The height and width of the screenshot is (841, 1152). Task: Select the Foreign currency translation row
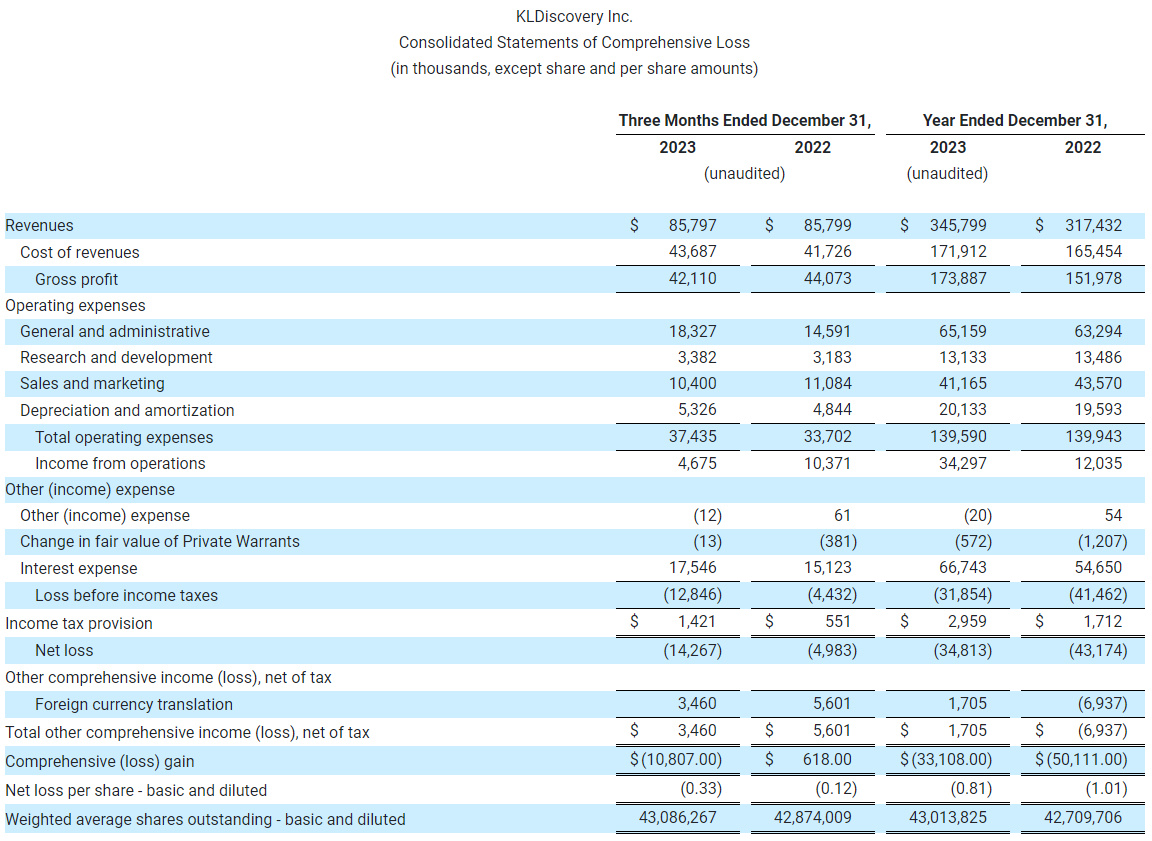point(118,703)
